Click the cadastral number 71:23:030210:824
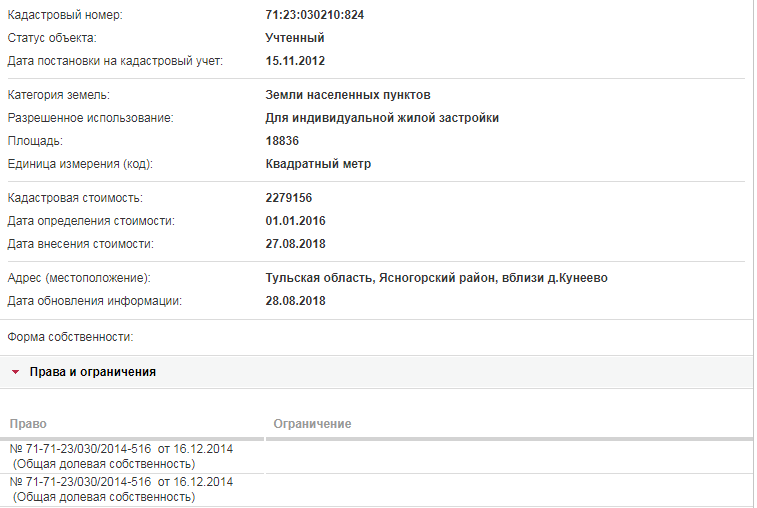The height and width of the screenshot is (508, 757). [314, 15]
